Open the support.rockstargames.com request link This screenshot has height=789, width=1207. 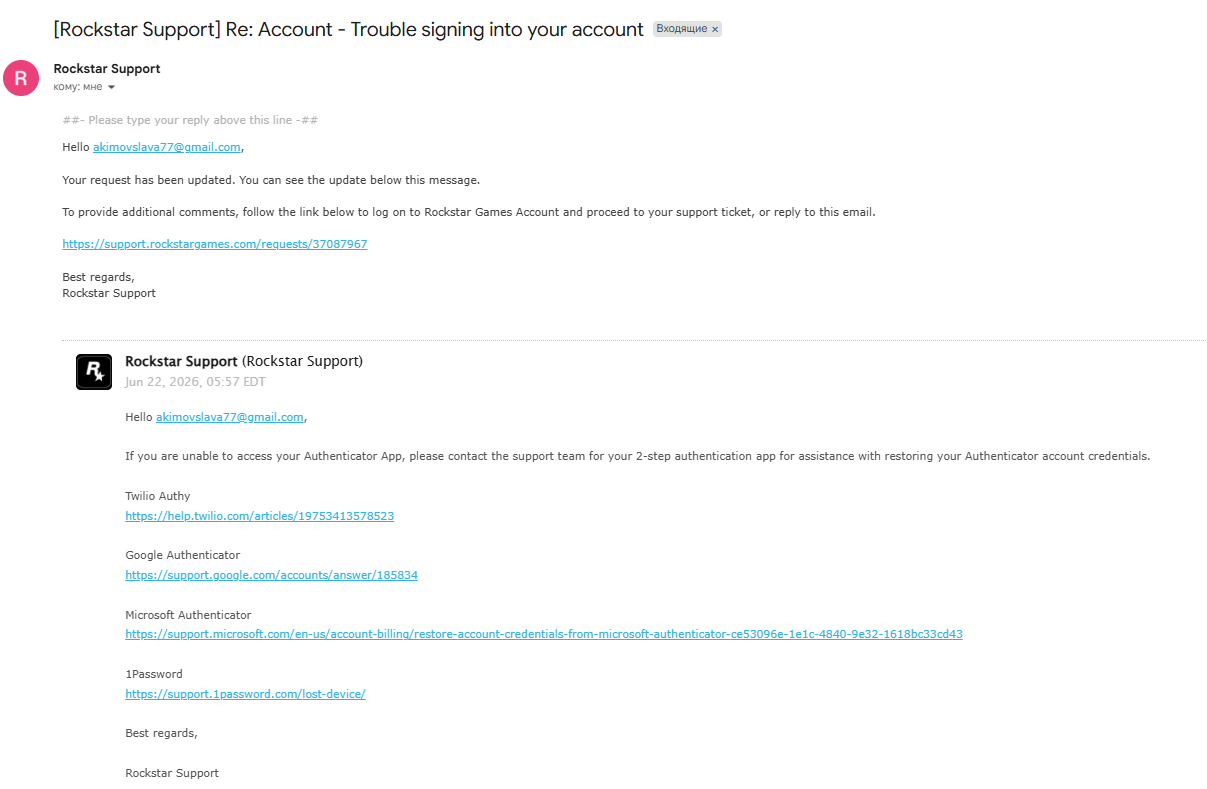[x=215, y=244]
